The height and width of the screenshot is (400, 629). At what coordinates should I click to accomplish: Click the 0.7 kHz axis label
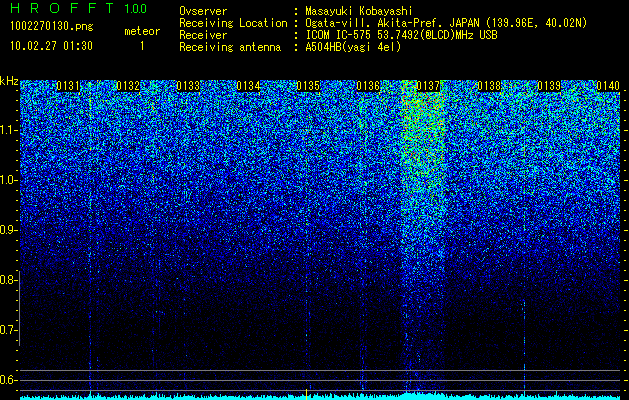pos(9,330)
